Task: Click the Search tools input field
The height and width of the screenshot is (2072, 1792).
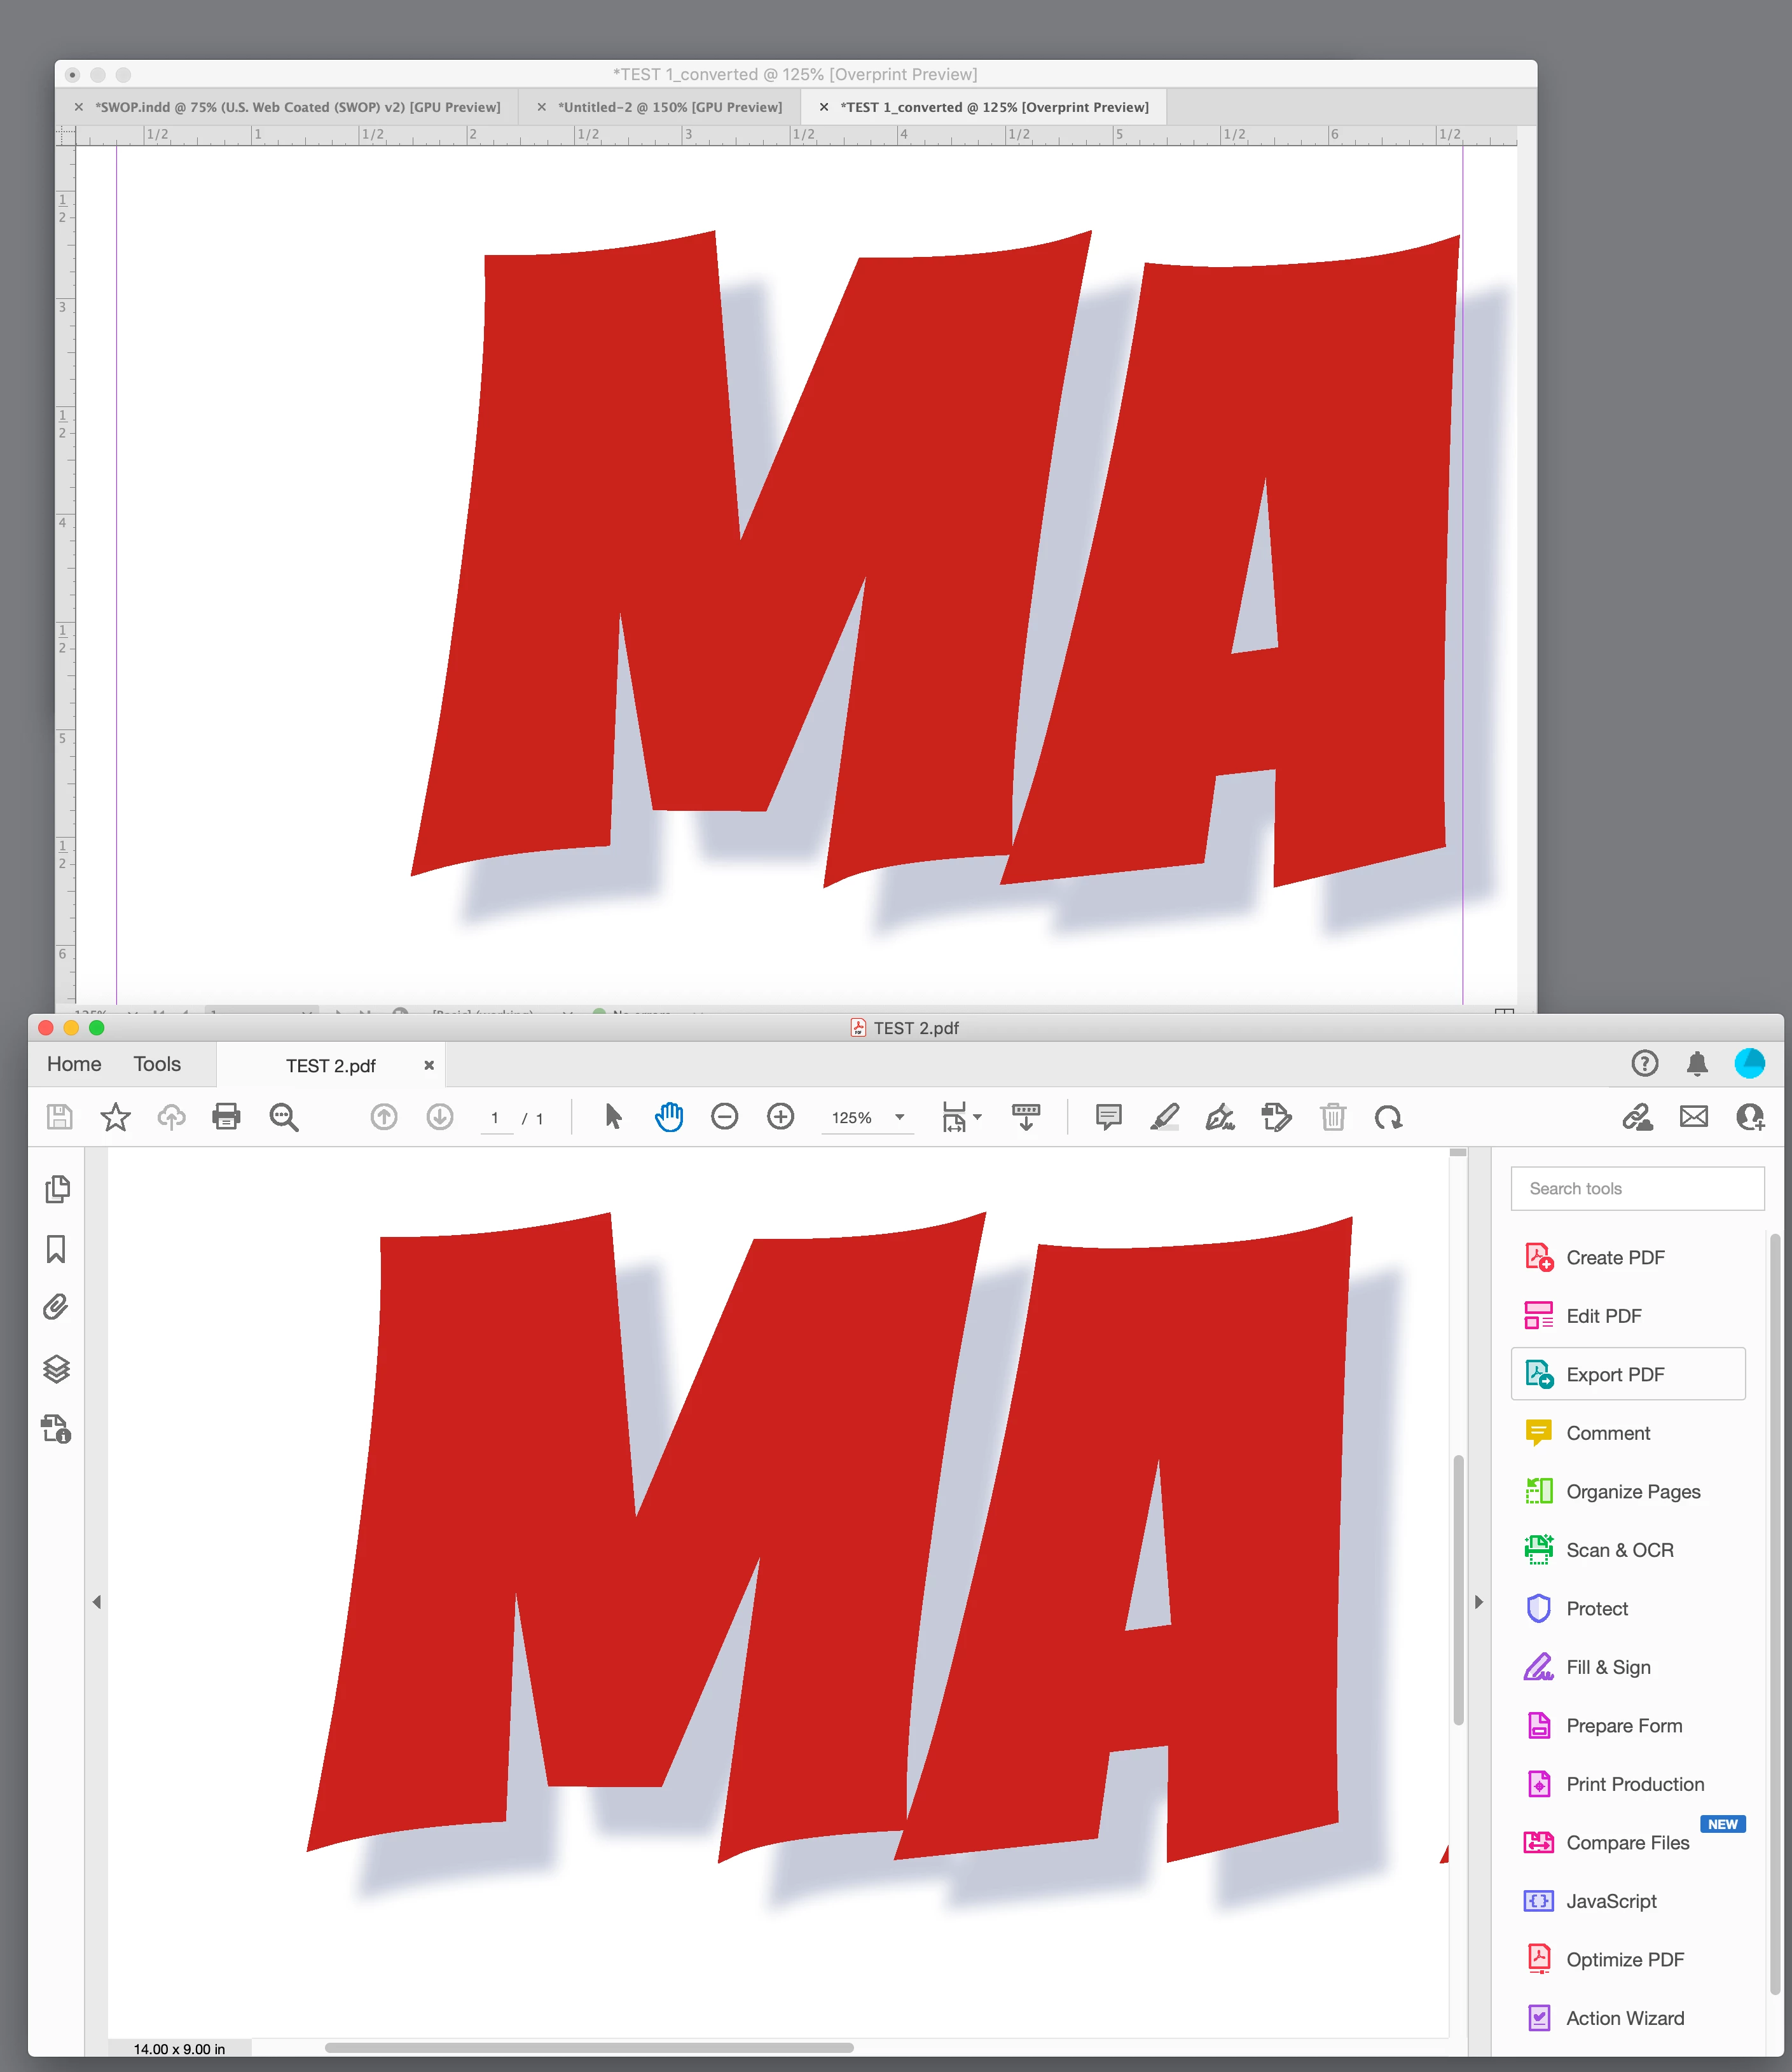Action: click(x=1637, y=1188)
